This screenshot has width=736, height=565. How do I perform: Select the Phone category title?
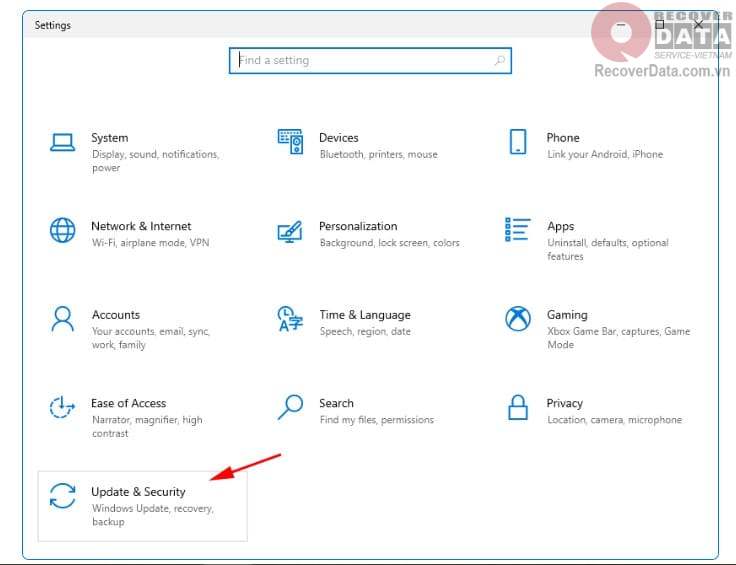[563, 137]
